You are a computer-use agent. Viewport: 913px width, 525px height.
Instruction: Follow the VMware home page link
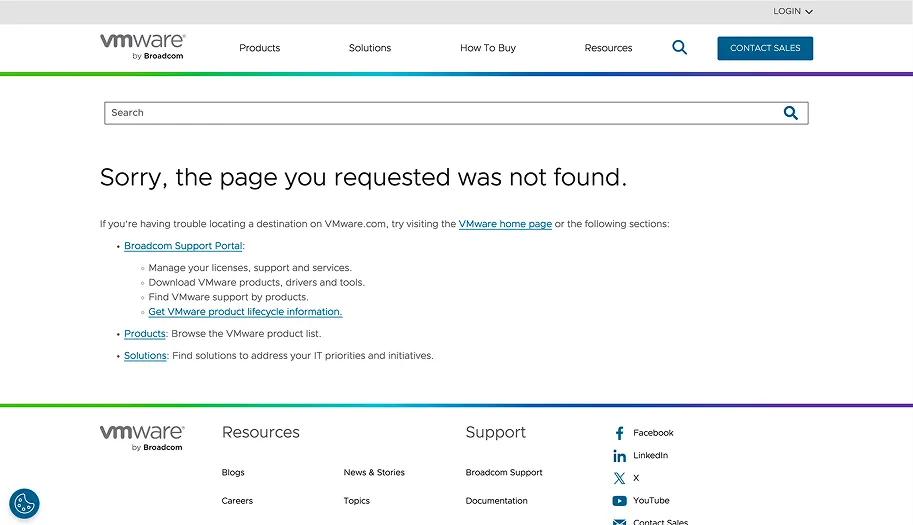[x=505, y=224]
